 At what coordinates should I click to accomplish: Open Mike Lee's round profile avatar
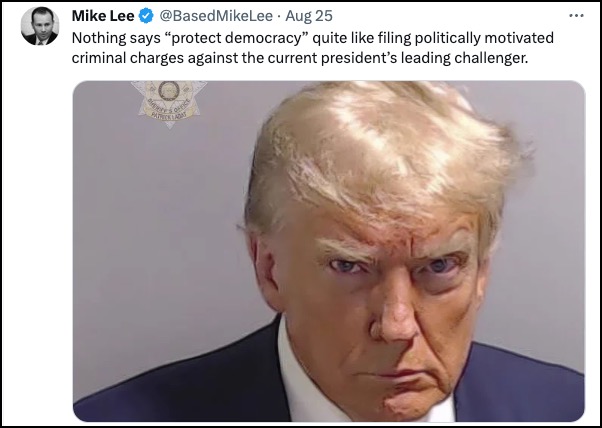[40, 26]
